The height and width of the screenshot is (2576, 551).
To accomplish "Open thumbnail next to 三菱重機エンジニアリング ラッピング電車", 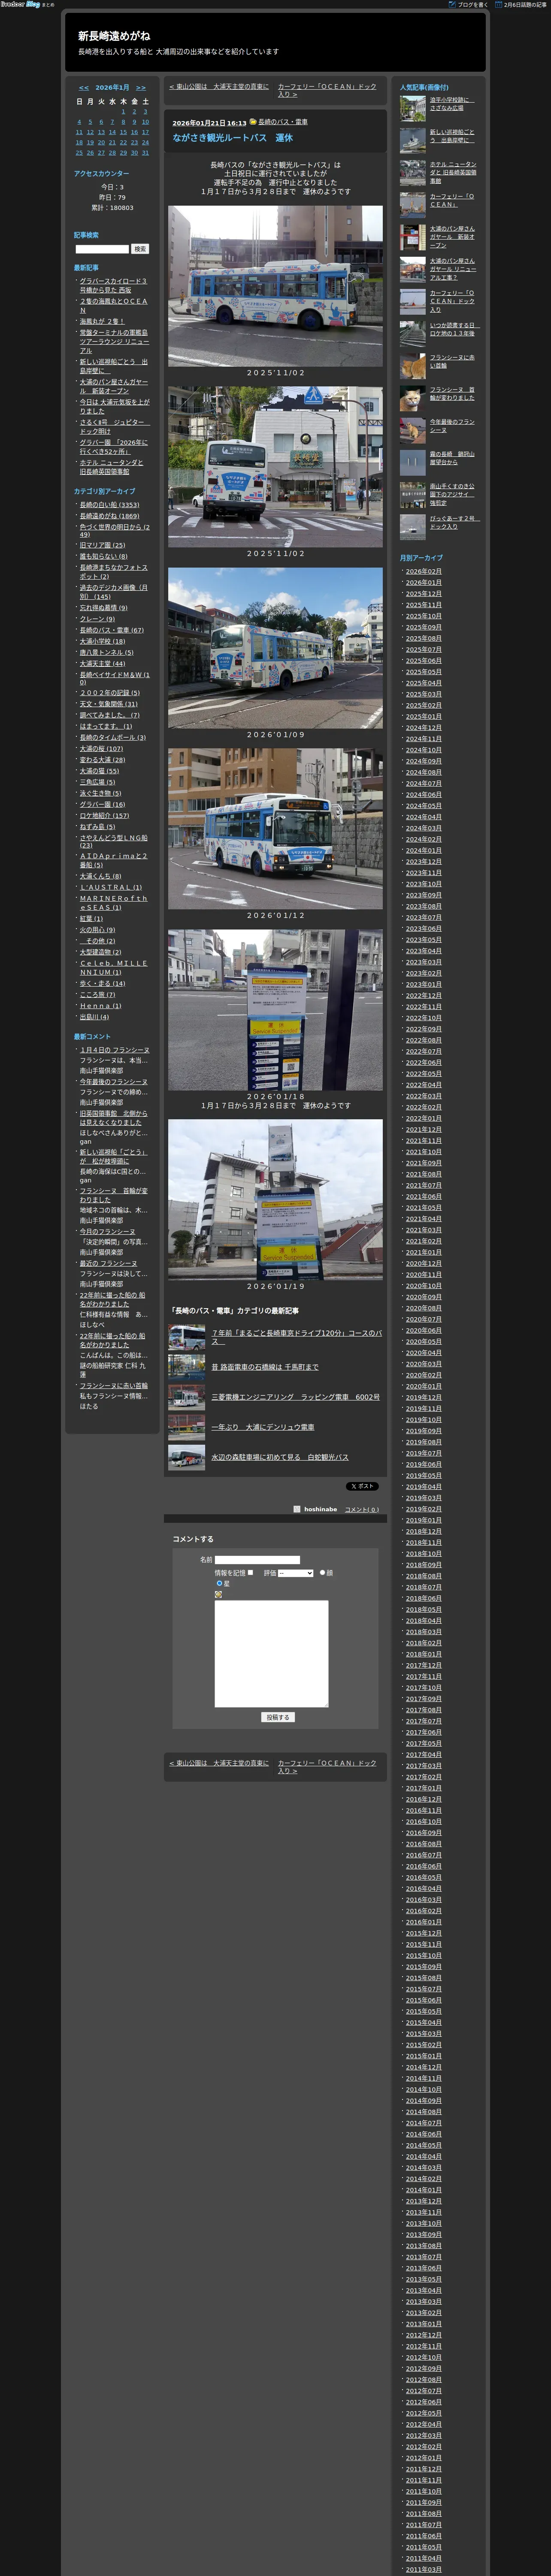I will (187, 1397).
